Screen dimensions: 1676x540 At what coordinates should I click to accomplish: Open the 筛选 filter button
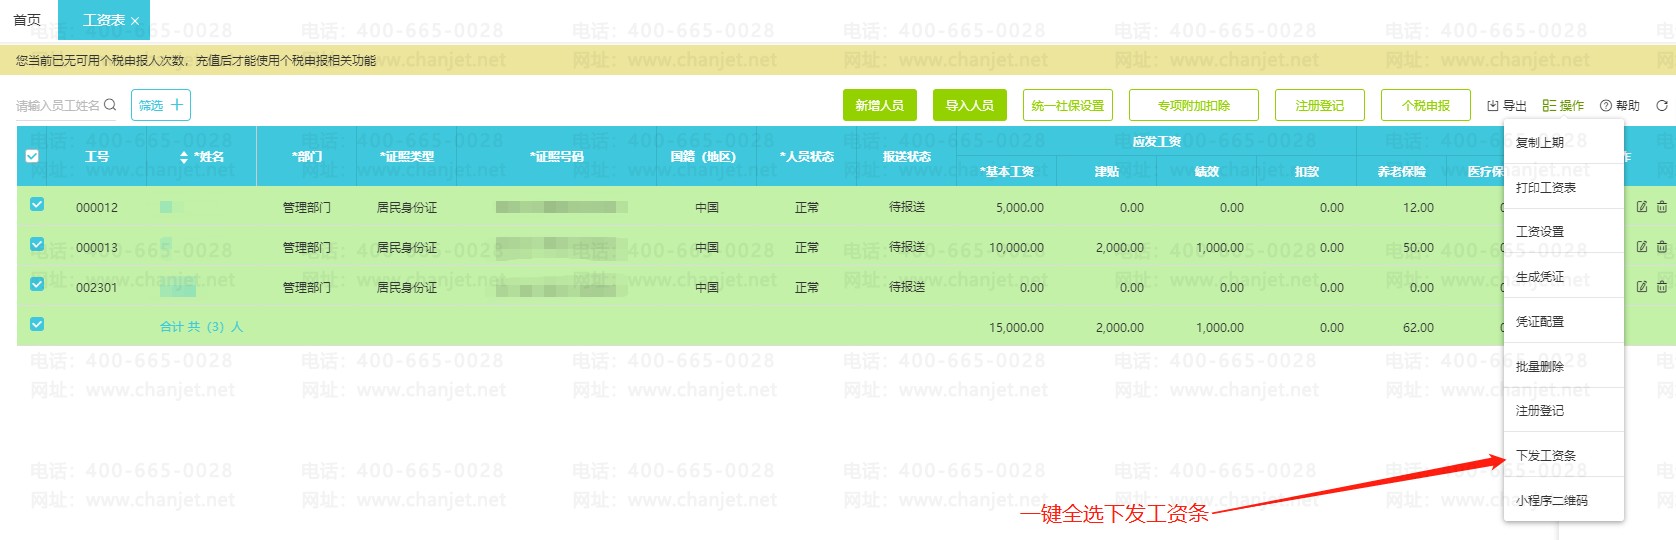[x=161, y=105]
